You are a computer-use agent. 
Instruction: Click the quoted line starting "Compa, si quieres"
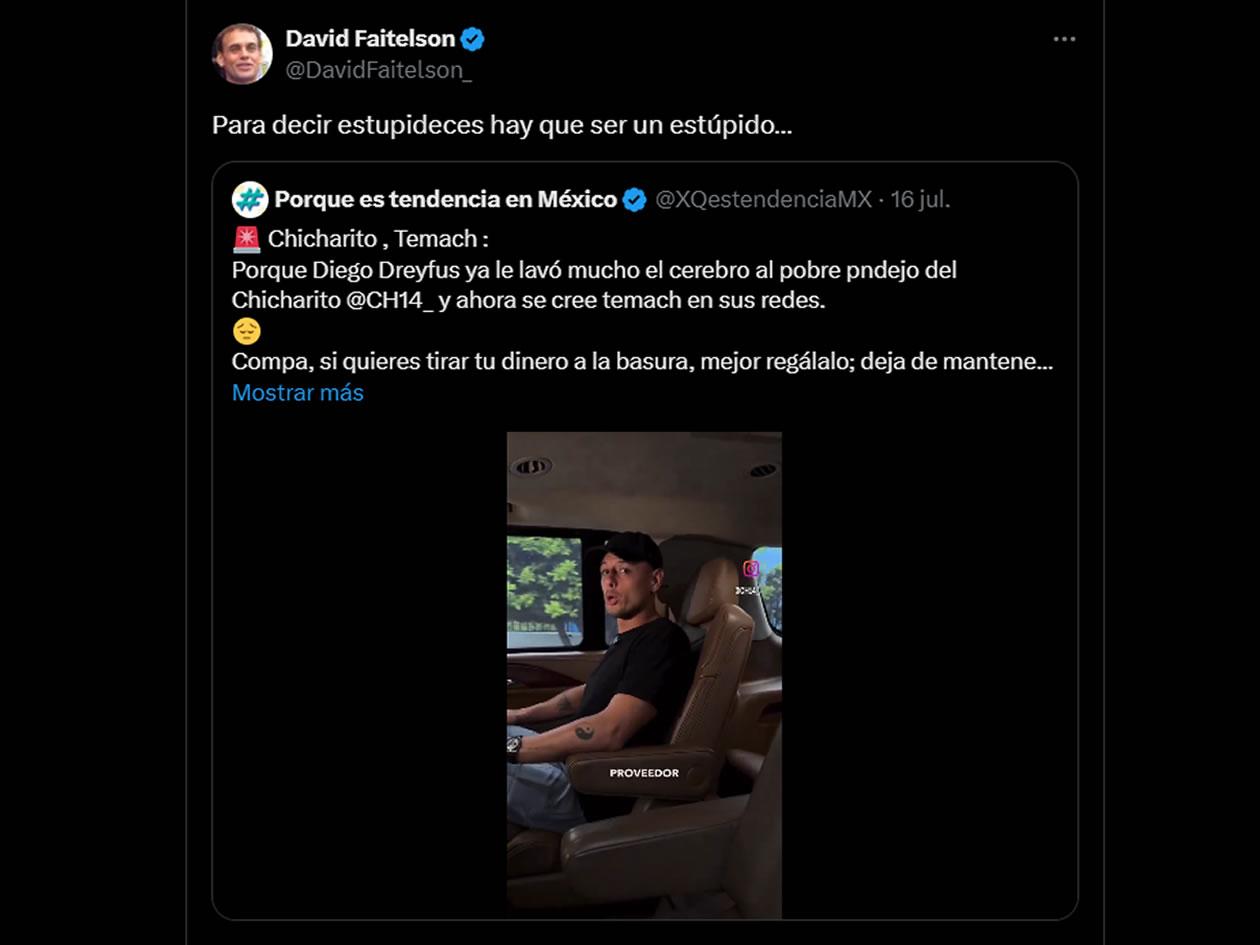click(x=641, y=361)
